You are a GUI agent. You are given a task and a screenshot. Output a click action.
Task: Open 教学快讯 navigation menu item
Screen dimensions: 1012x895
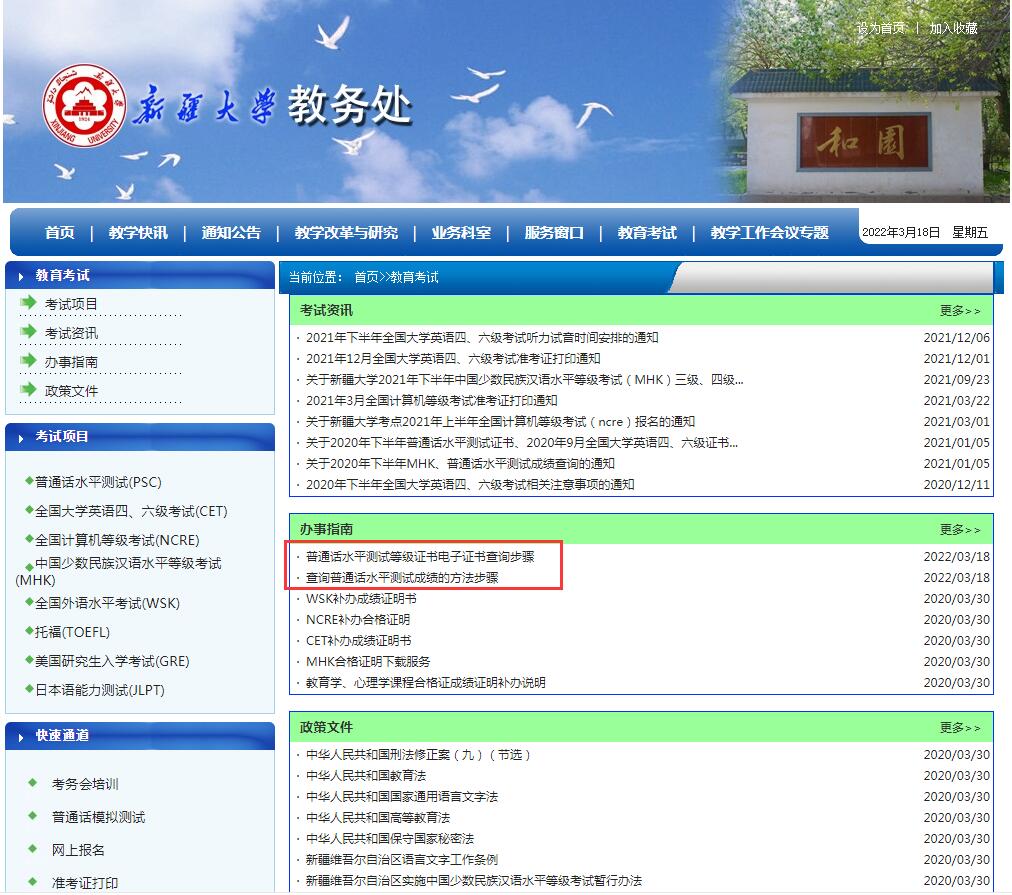point(138,233)
